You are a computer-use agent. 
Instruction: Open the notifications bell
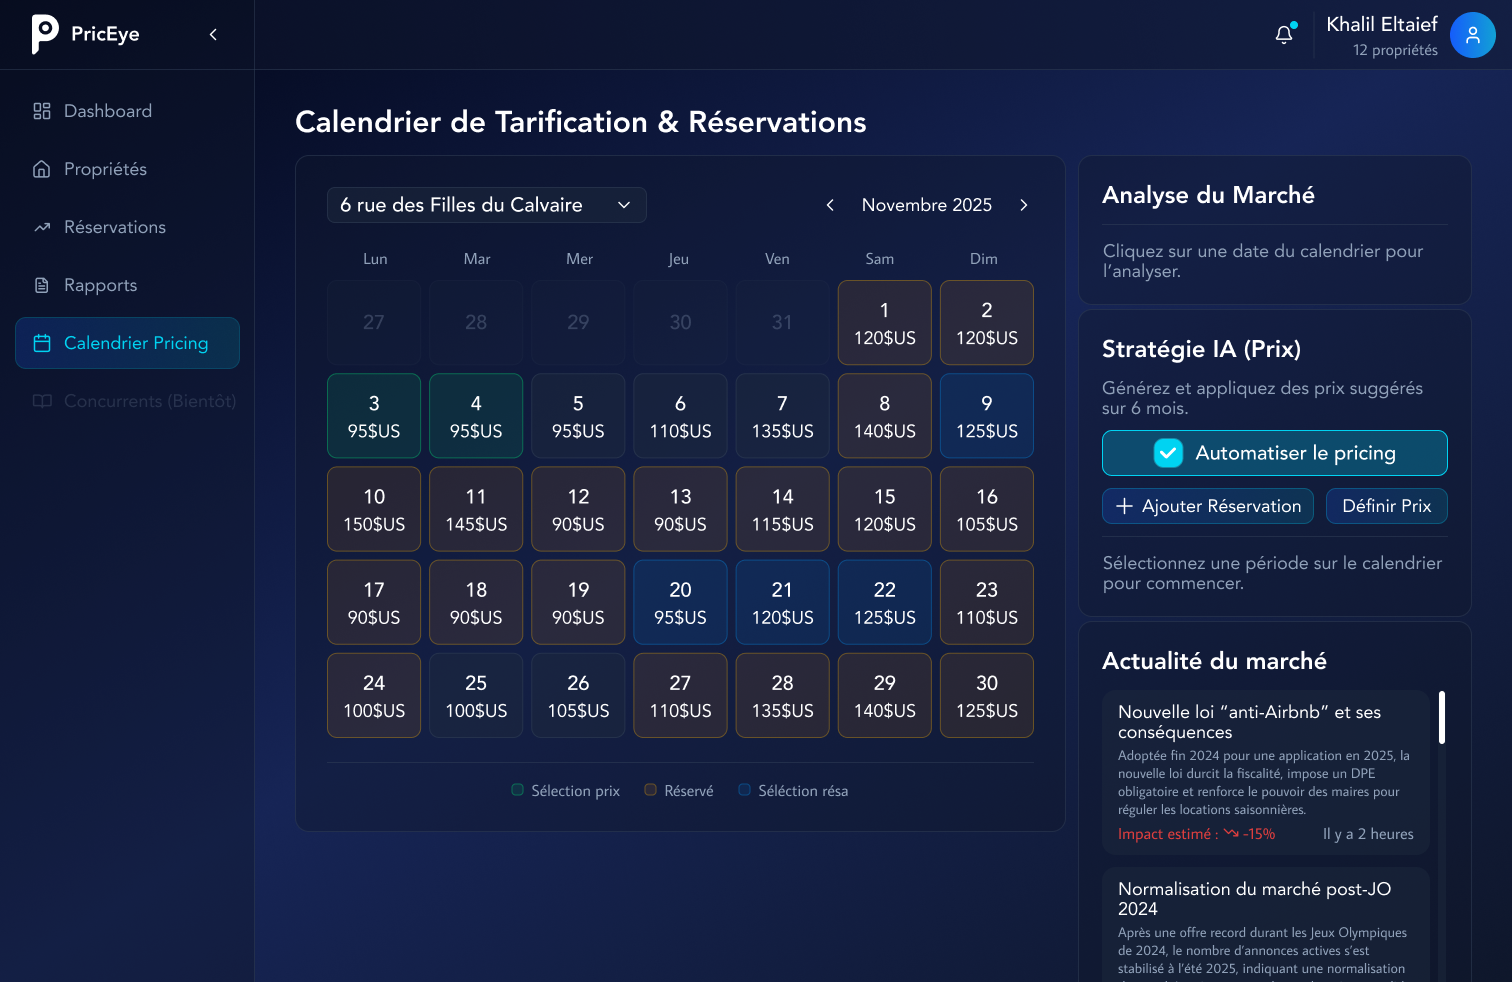tap(1284, 35)
